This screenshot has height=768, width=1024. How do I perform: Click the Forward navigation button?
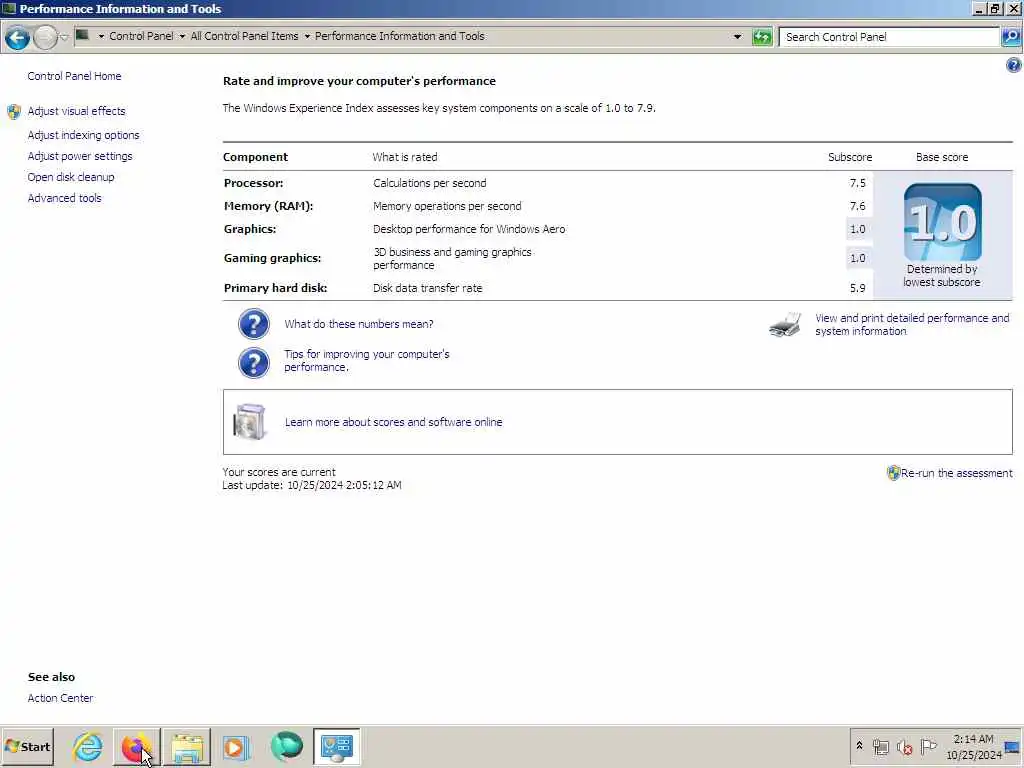(x=45, y=37)
